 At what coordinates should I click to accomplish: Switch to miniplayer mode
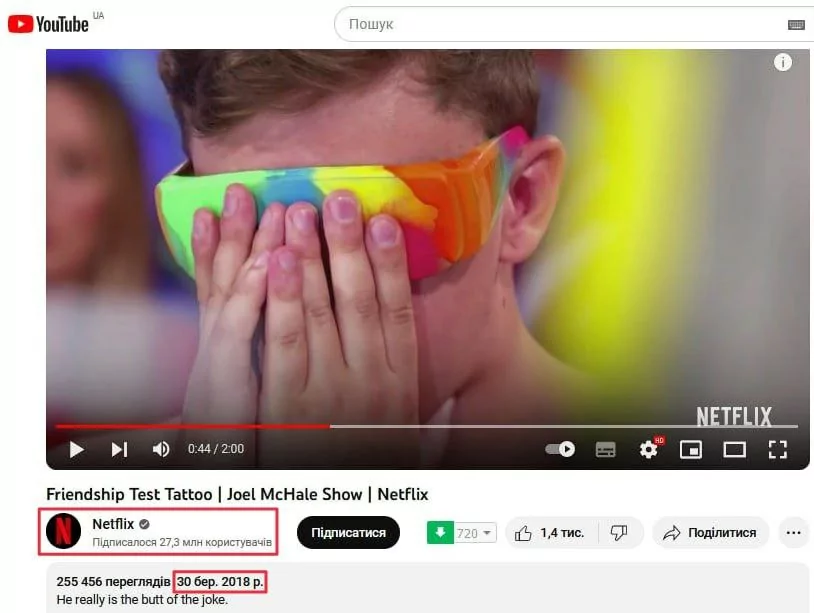point(691,449)
